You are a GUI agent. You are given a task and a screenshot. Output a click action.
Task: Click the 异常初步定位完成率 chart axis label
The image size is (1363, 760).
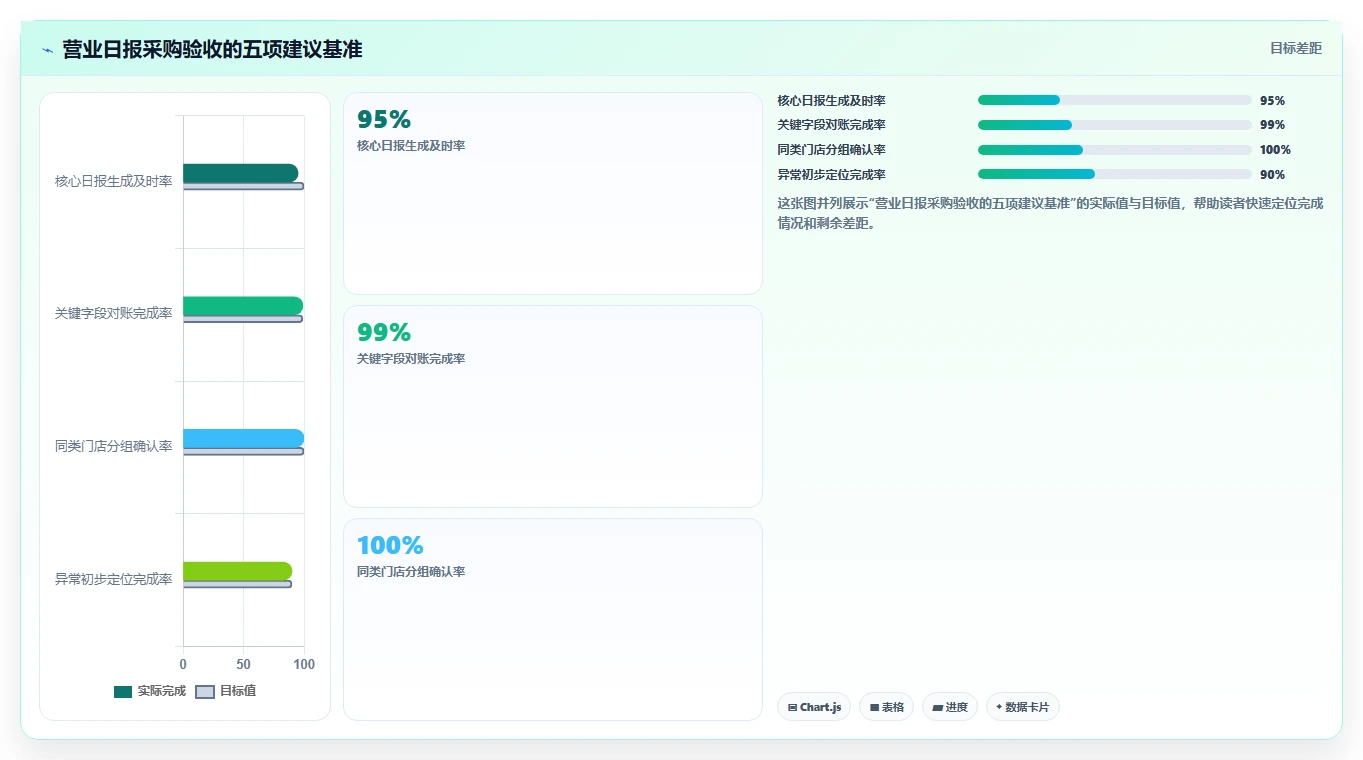pyautogui.click(x=114, y=579)
